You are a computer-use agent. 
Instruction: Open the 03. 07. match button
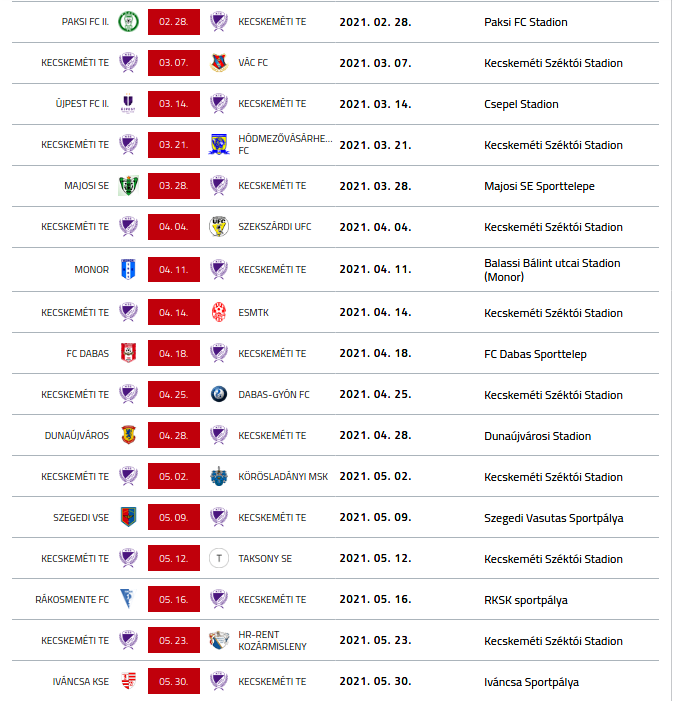(174, 63)
